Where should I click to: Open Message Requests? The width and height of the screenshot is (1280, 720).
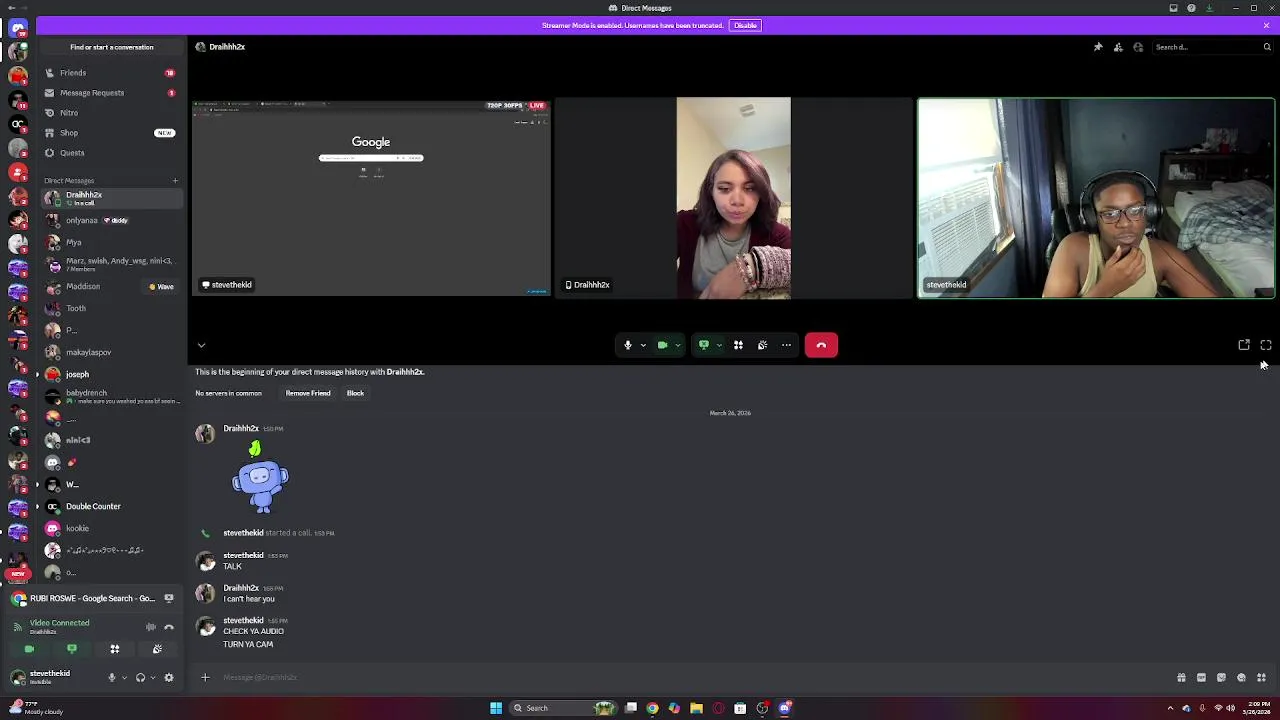[111, 93]
